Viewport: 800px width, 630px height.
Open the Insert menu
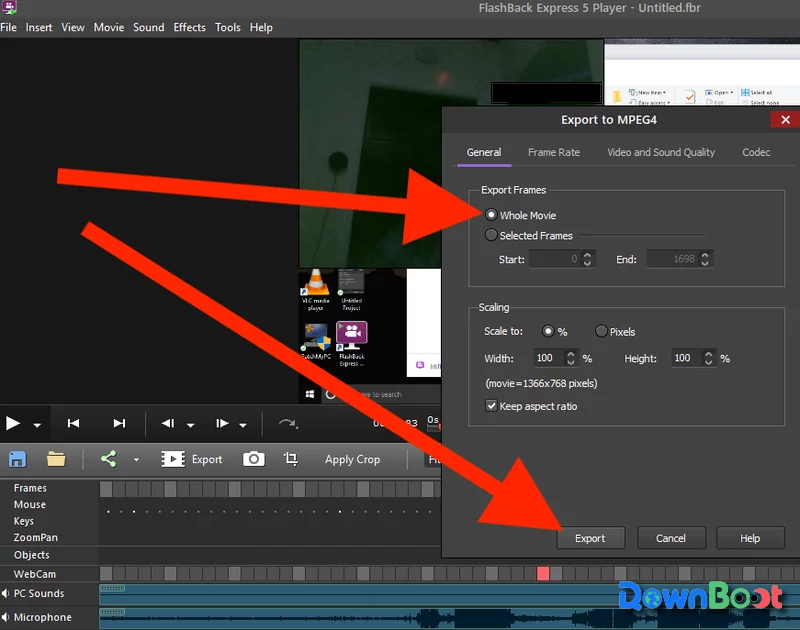tap(39, 28)
